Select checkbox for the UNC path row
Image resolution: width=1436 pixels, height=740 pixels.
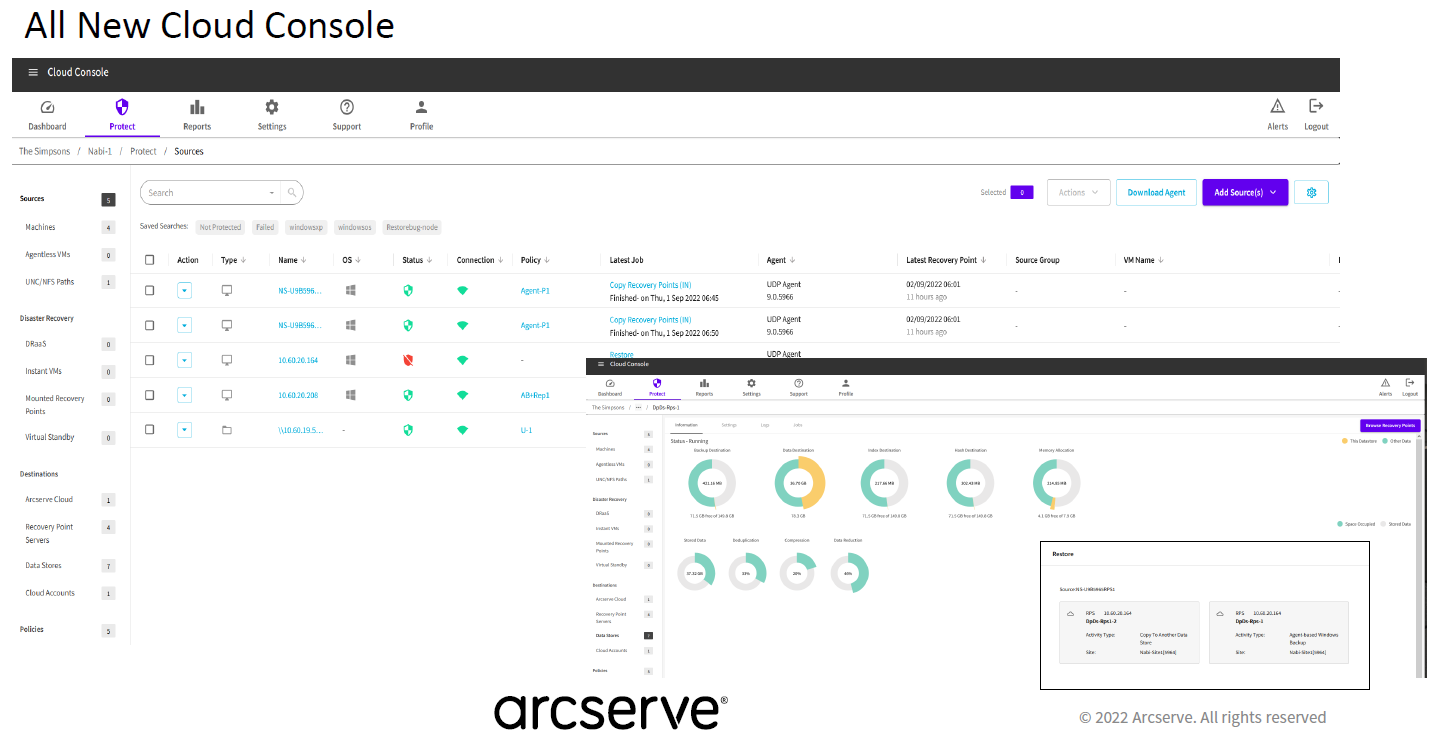point(150,429)
